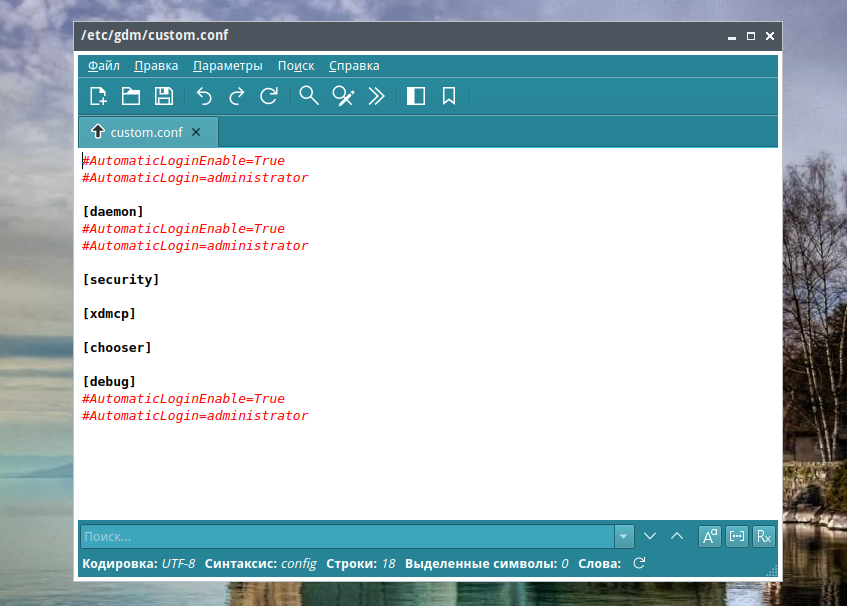Toggle match case search option
The width and height of the screenshot is (847, 606).
pyautogui.click(x=710, y=536)
